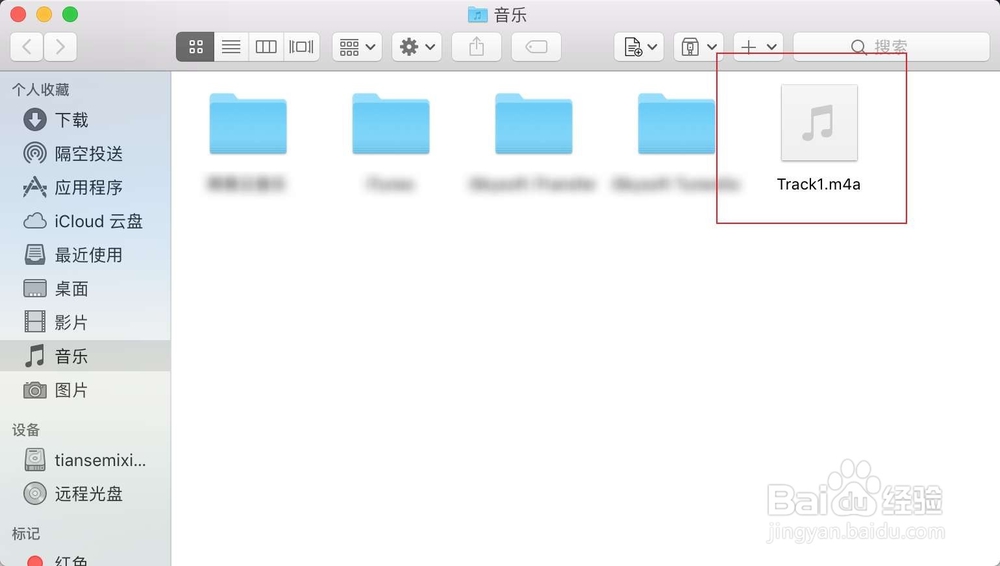Zoom the window with green button
This screenshot has height=566, width=1000.
pos(70,14)
